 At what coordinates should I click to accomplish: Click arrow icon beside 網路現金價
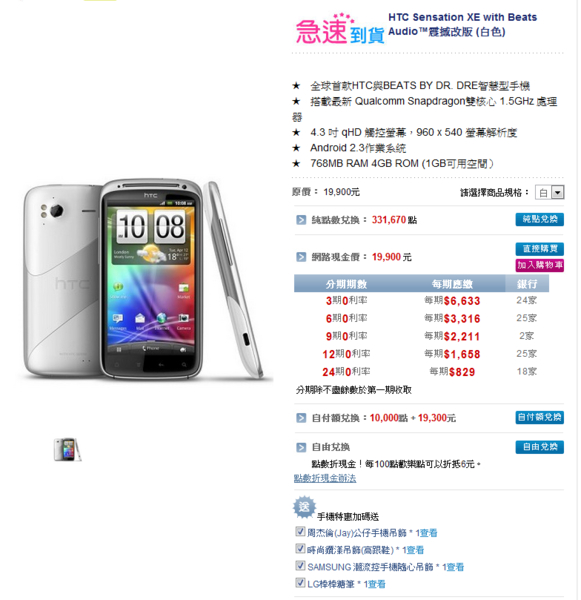(x=301, y=257)
